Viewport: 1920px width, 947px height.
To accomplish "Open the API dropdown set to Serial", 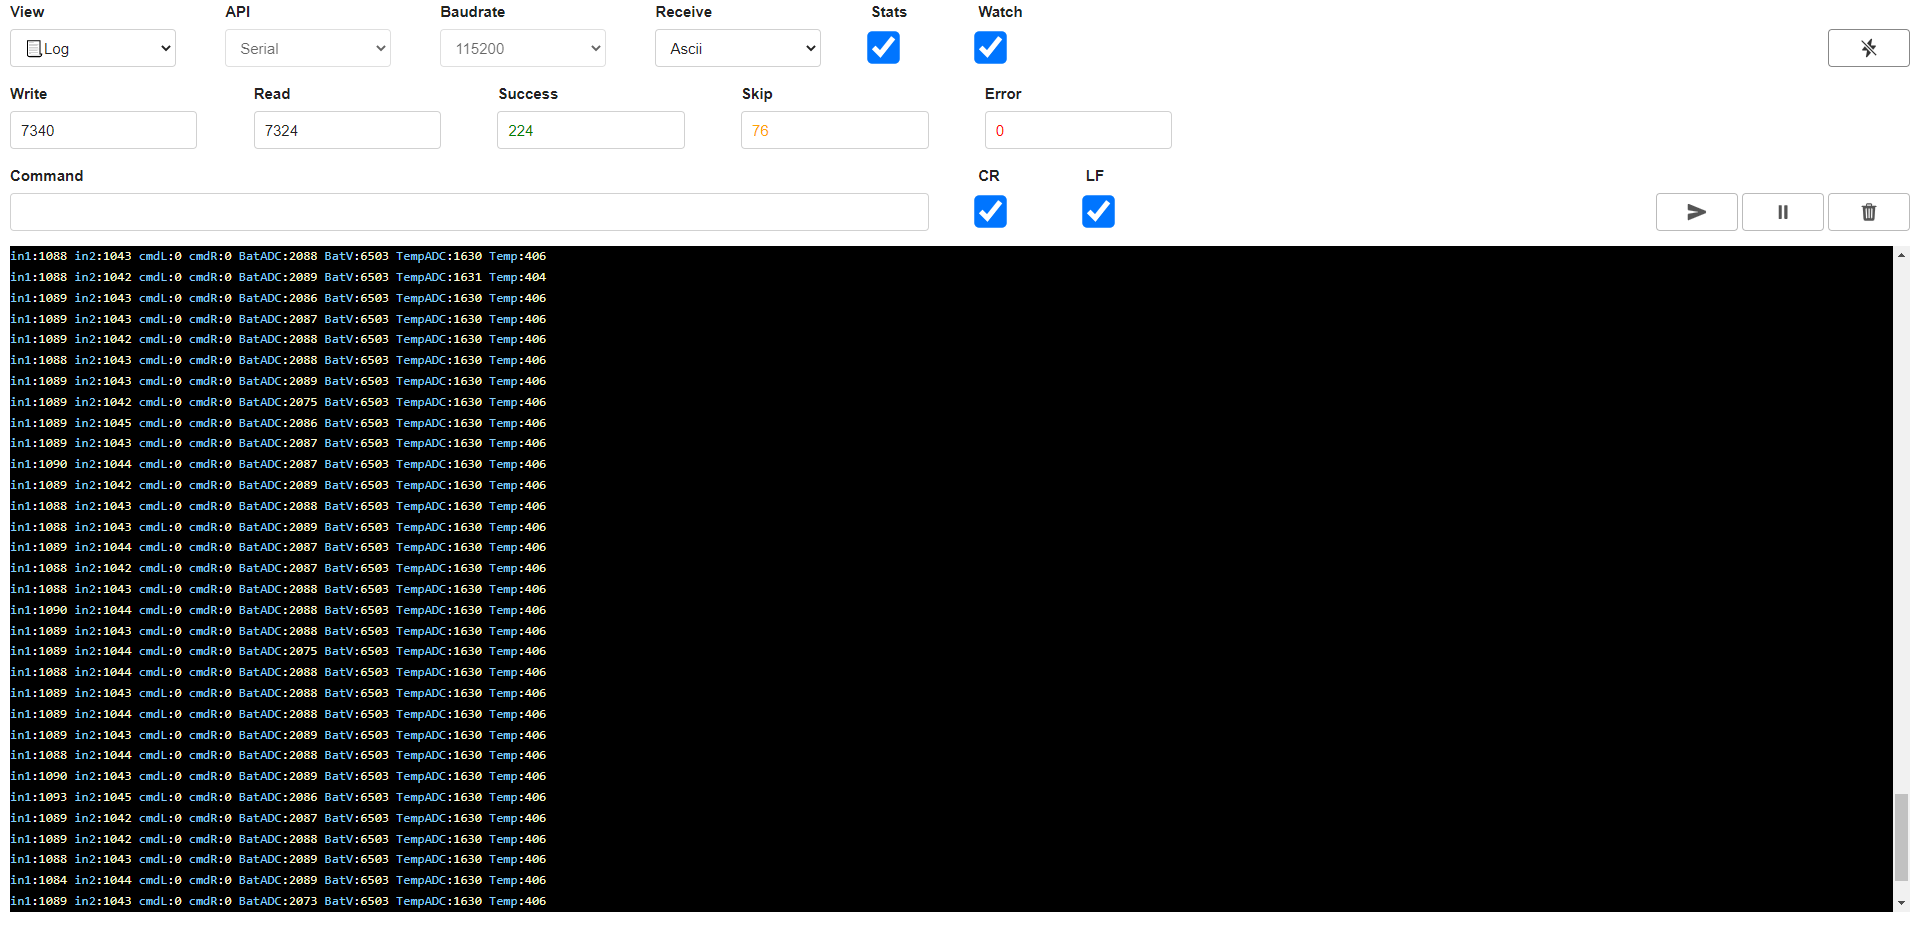I will tap(307, 47).
